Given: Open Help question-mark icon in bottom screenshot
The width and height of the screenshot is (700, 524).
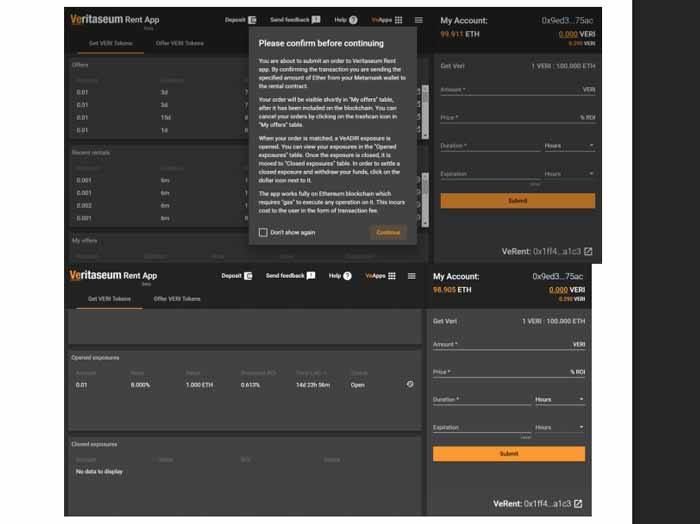Looking at the screenshot, I should pos(347,276).
